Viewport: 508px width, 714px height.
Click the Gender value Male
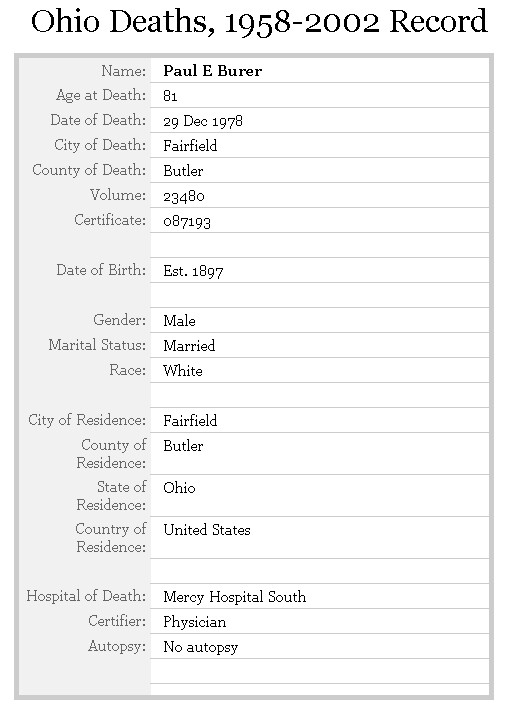coord(179,321)
